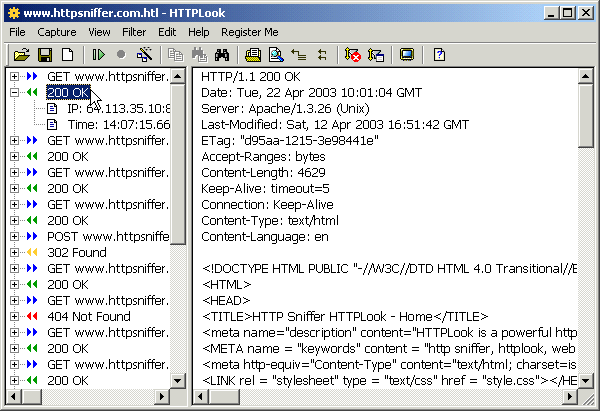Expand the 200 OK node directly after 302 Found's GET
The image size is (600, 411).
click(x=14, y=284)
